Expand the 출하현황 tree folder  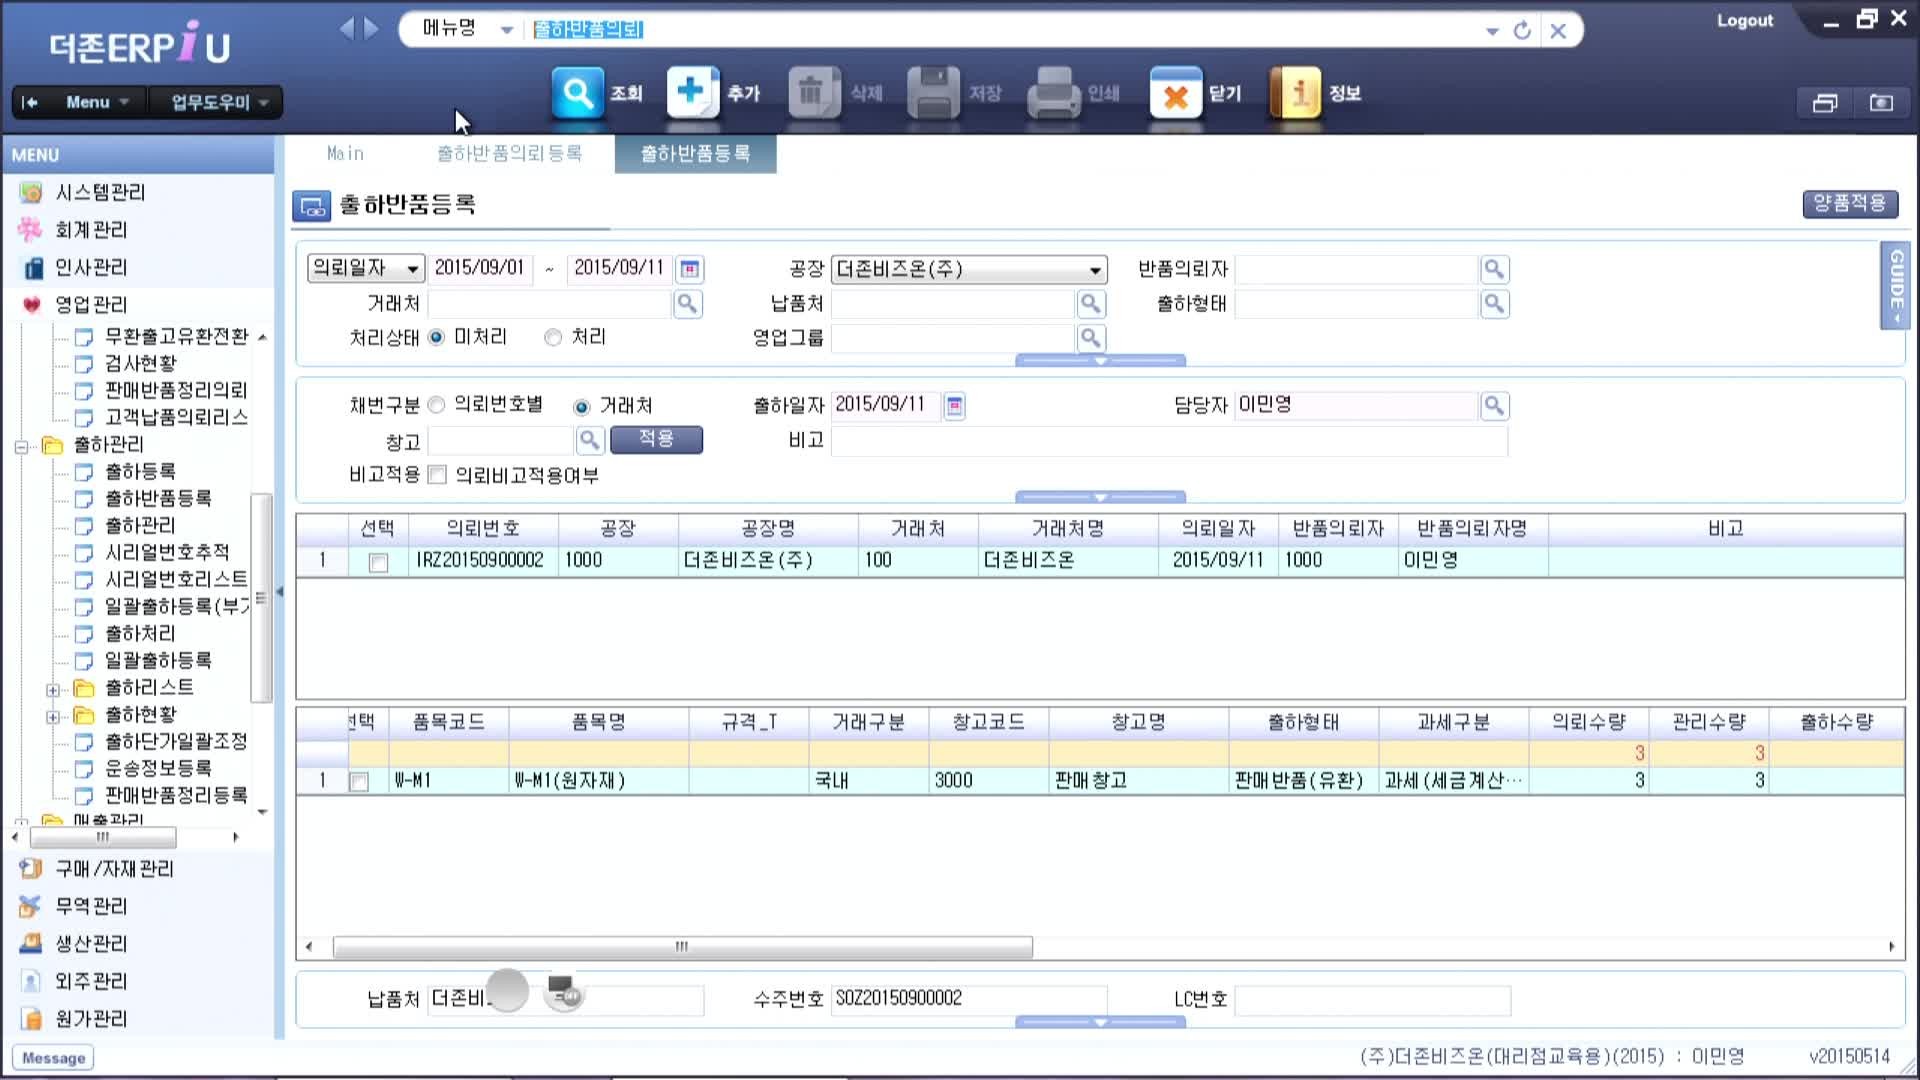[x=53, y=717]
